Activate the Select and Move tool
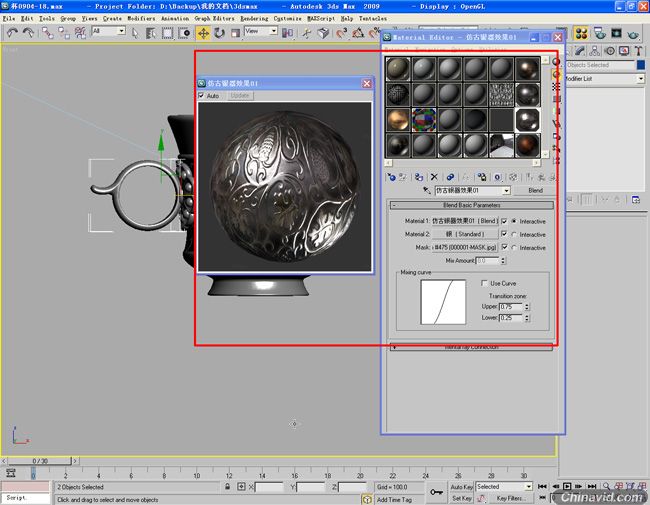The width and height of the screenshot is (650, 505). click(x=203, y=33)
